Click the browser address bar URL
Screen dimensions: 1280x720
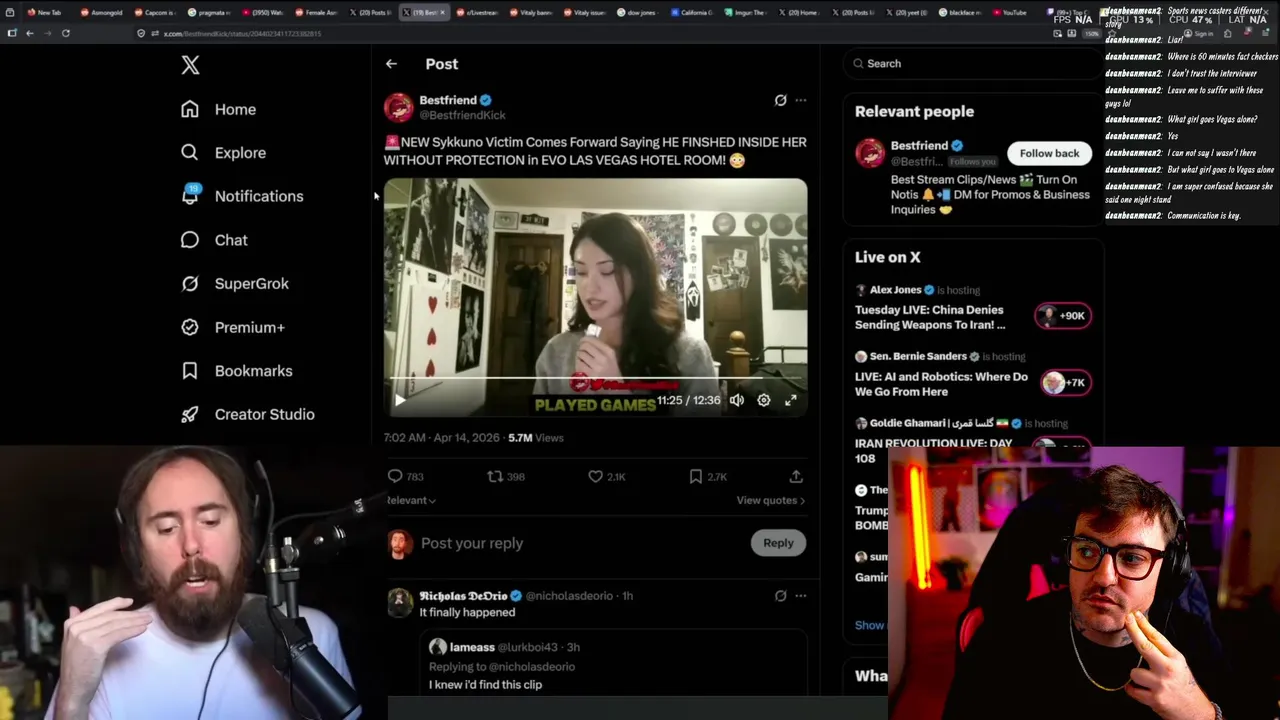[242, 34]
